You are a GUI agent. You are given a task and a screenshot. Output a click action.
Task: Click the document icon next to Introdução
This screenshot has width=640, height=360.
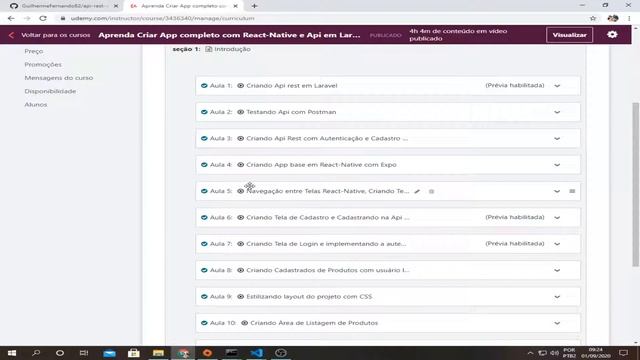[209, 49]
